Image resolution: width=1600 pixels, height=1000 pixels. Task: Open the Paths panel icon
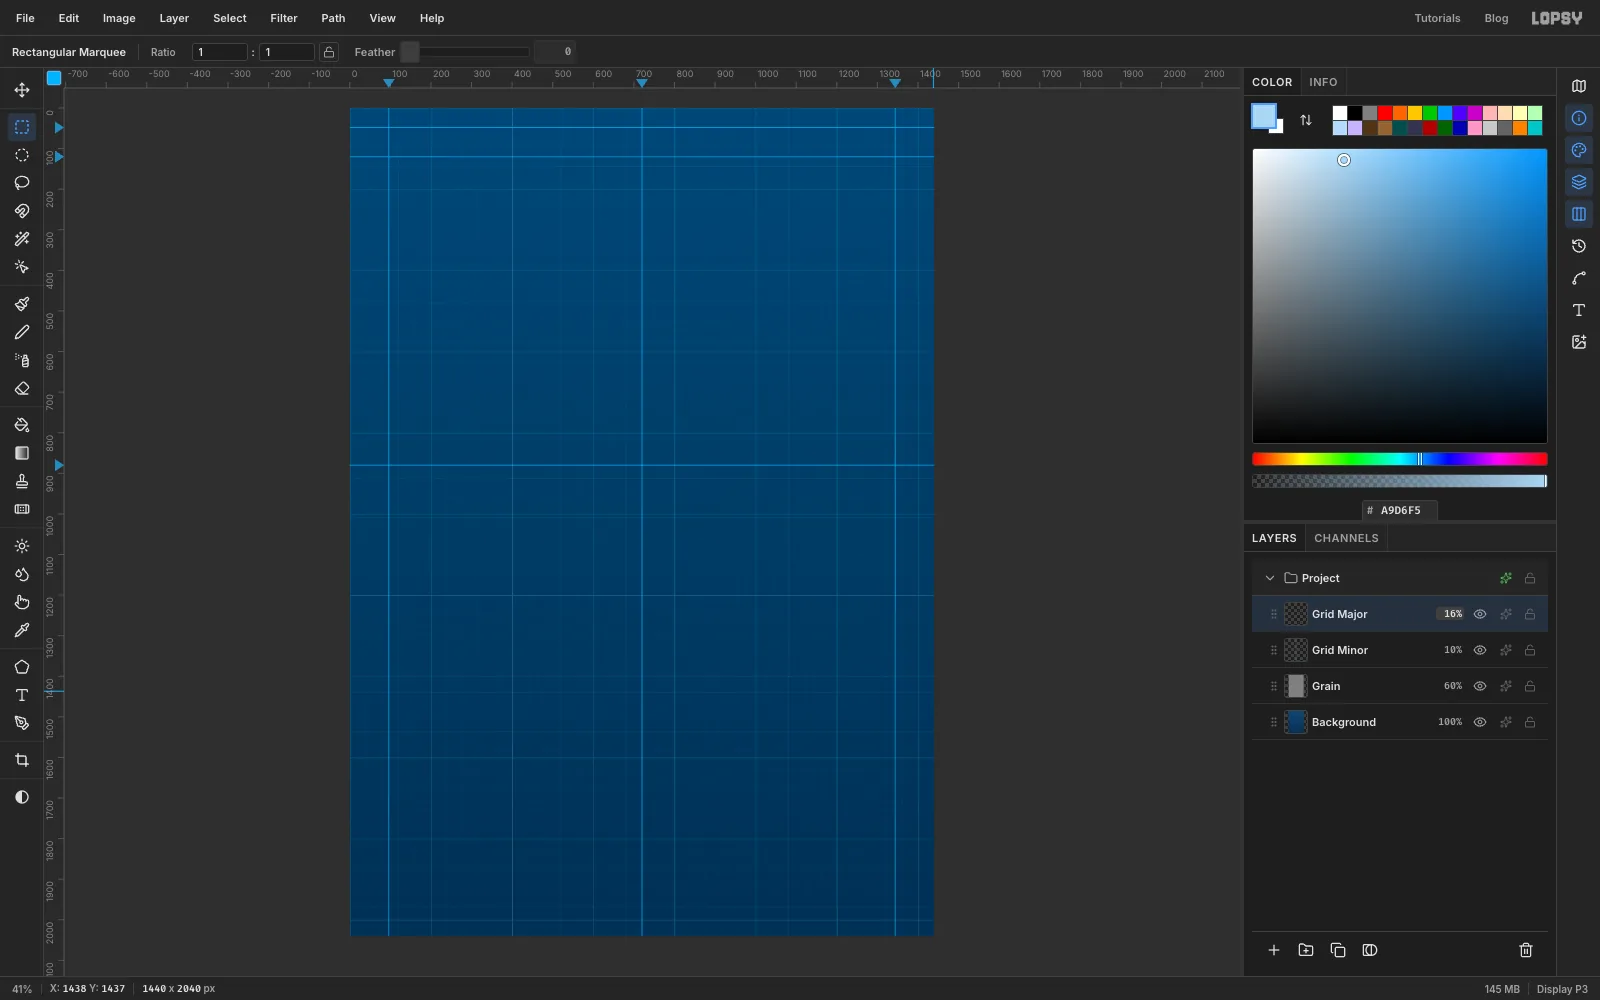coord(1579,278)
